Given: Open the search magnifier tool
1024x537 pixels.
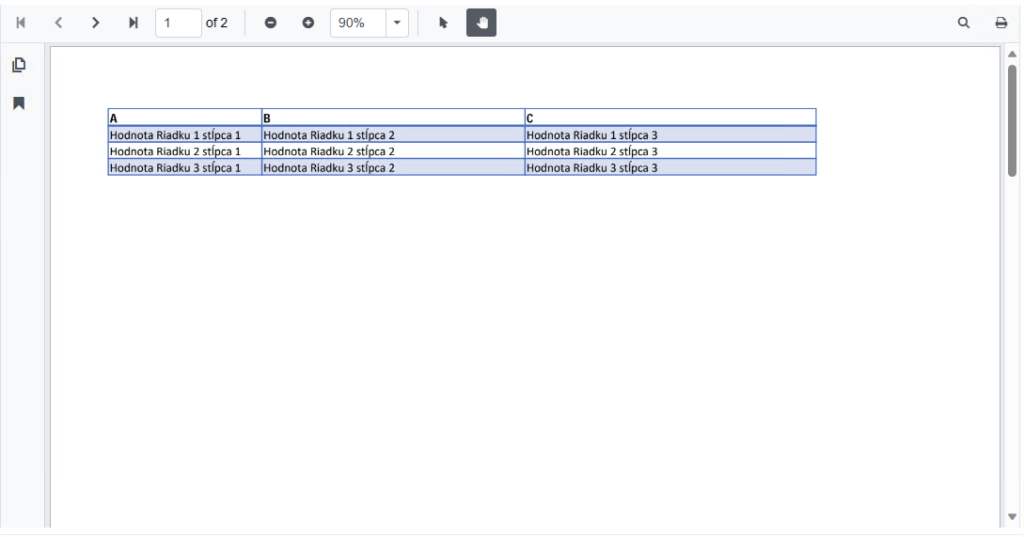Looking at the screenshot, I should pyautogui.click(x=964, y=23).
